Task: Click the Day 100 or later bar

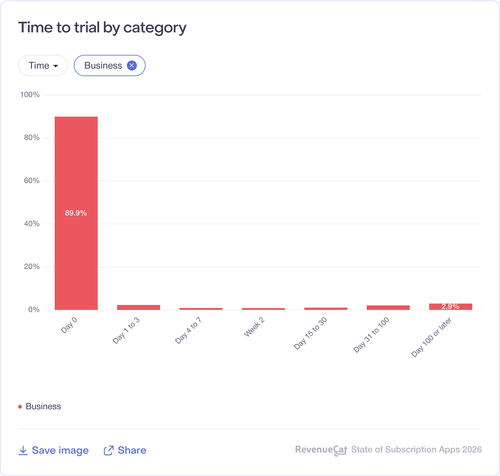Action: [450, 307]
